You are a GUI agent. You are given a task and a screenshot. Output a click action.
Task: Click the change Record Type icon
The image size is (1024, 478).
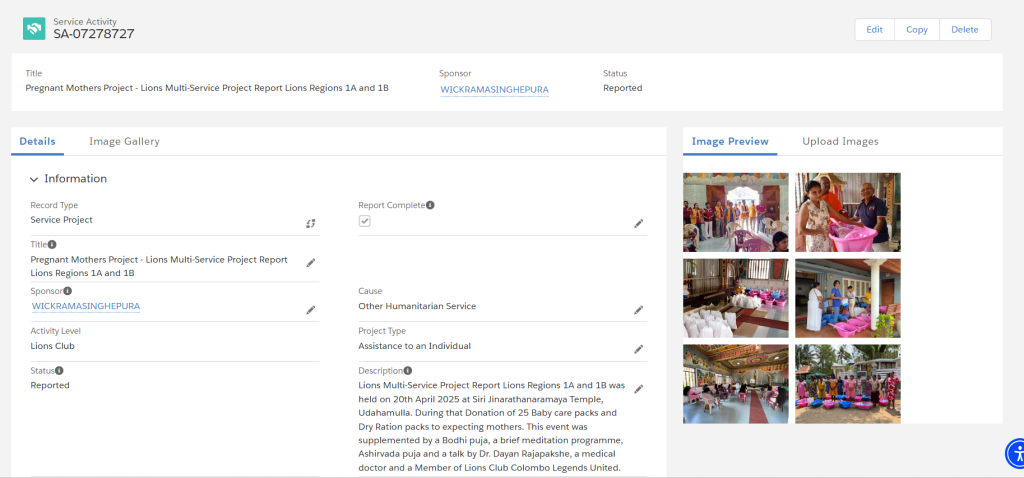(311, 223)
